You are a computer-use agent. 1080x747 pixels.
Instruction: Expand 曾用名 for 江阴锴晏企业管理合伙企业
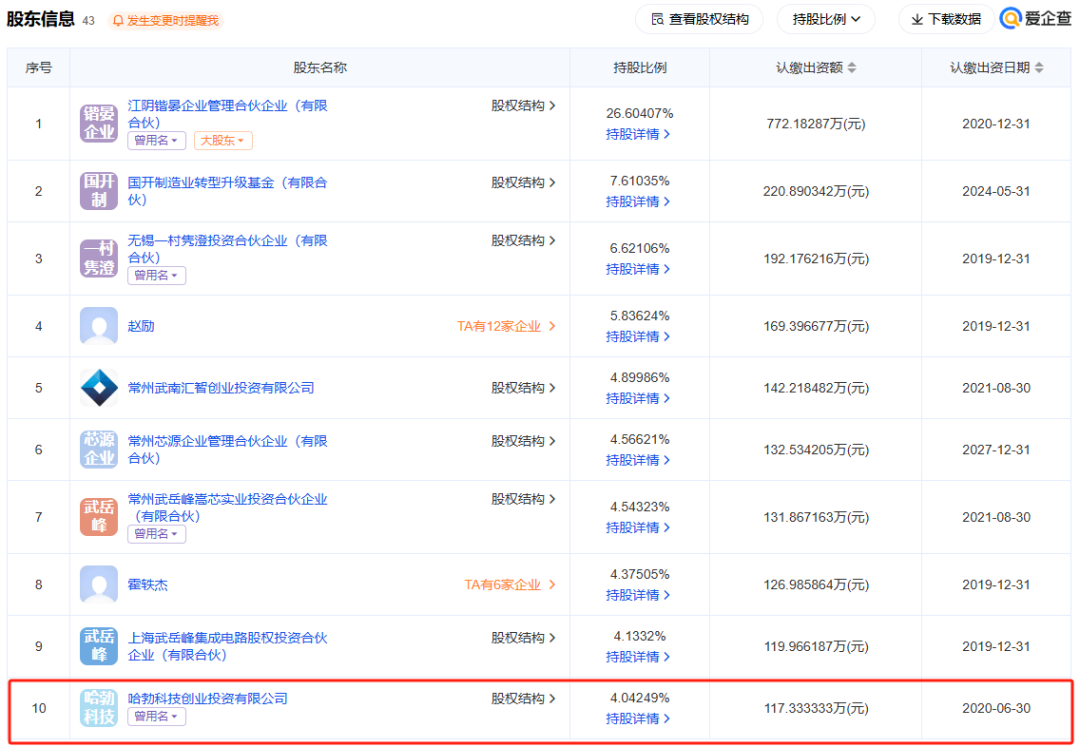pos(156,140)
